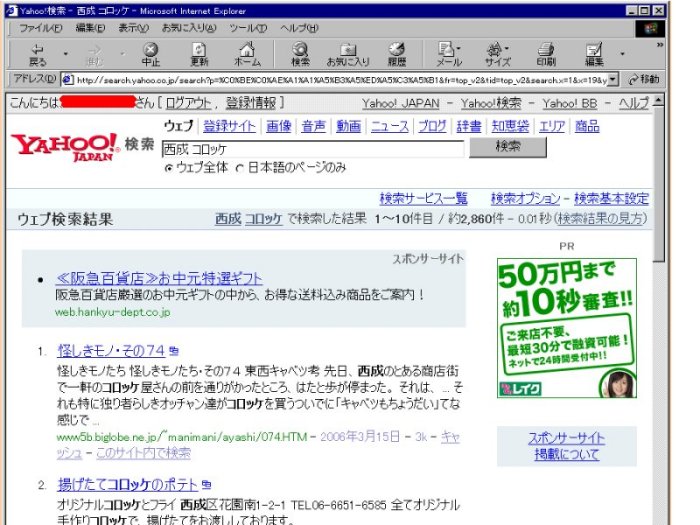Click the Print (印刷) toolbar icon
The height and width of the screenshot is (525, 700).
point(546,51)
